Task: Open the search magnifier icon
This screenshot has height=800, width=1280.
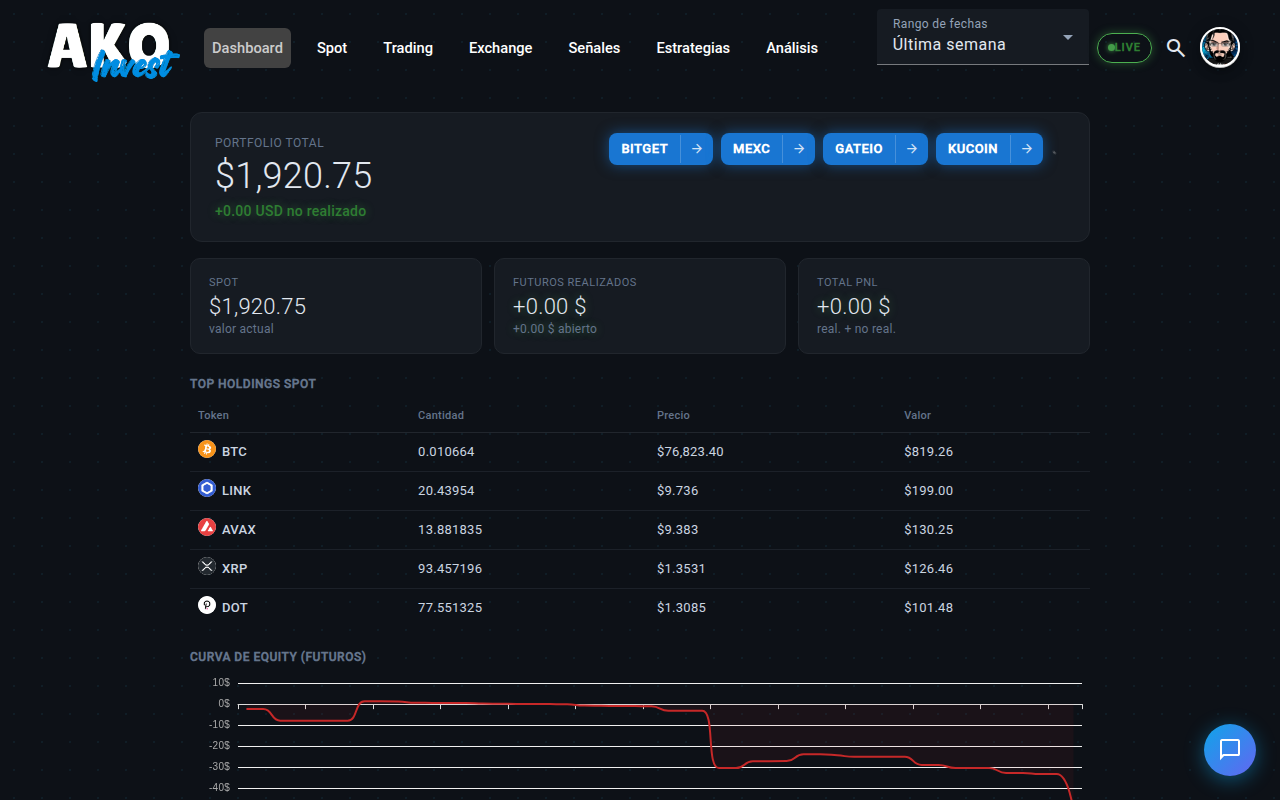Action: point(1176,48)
